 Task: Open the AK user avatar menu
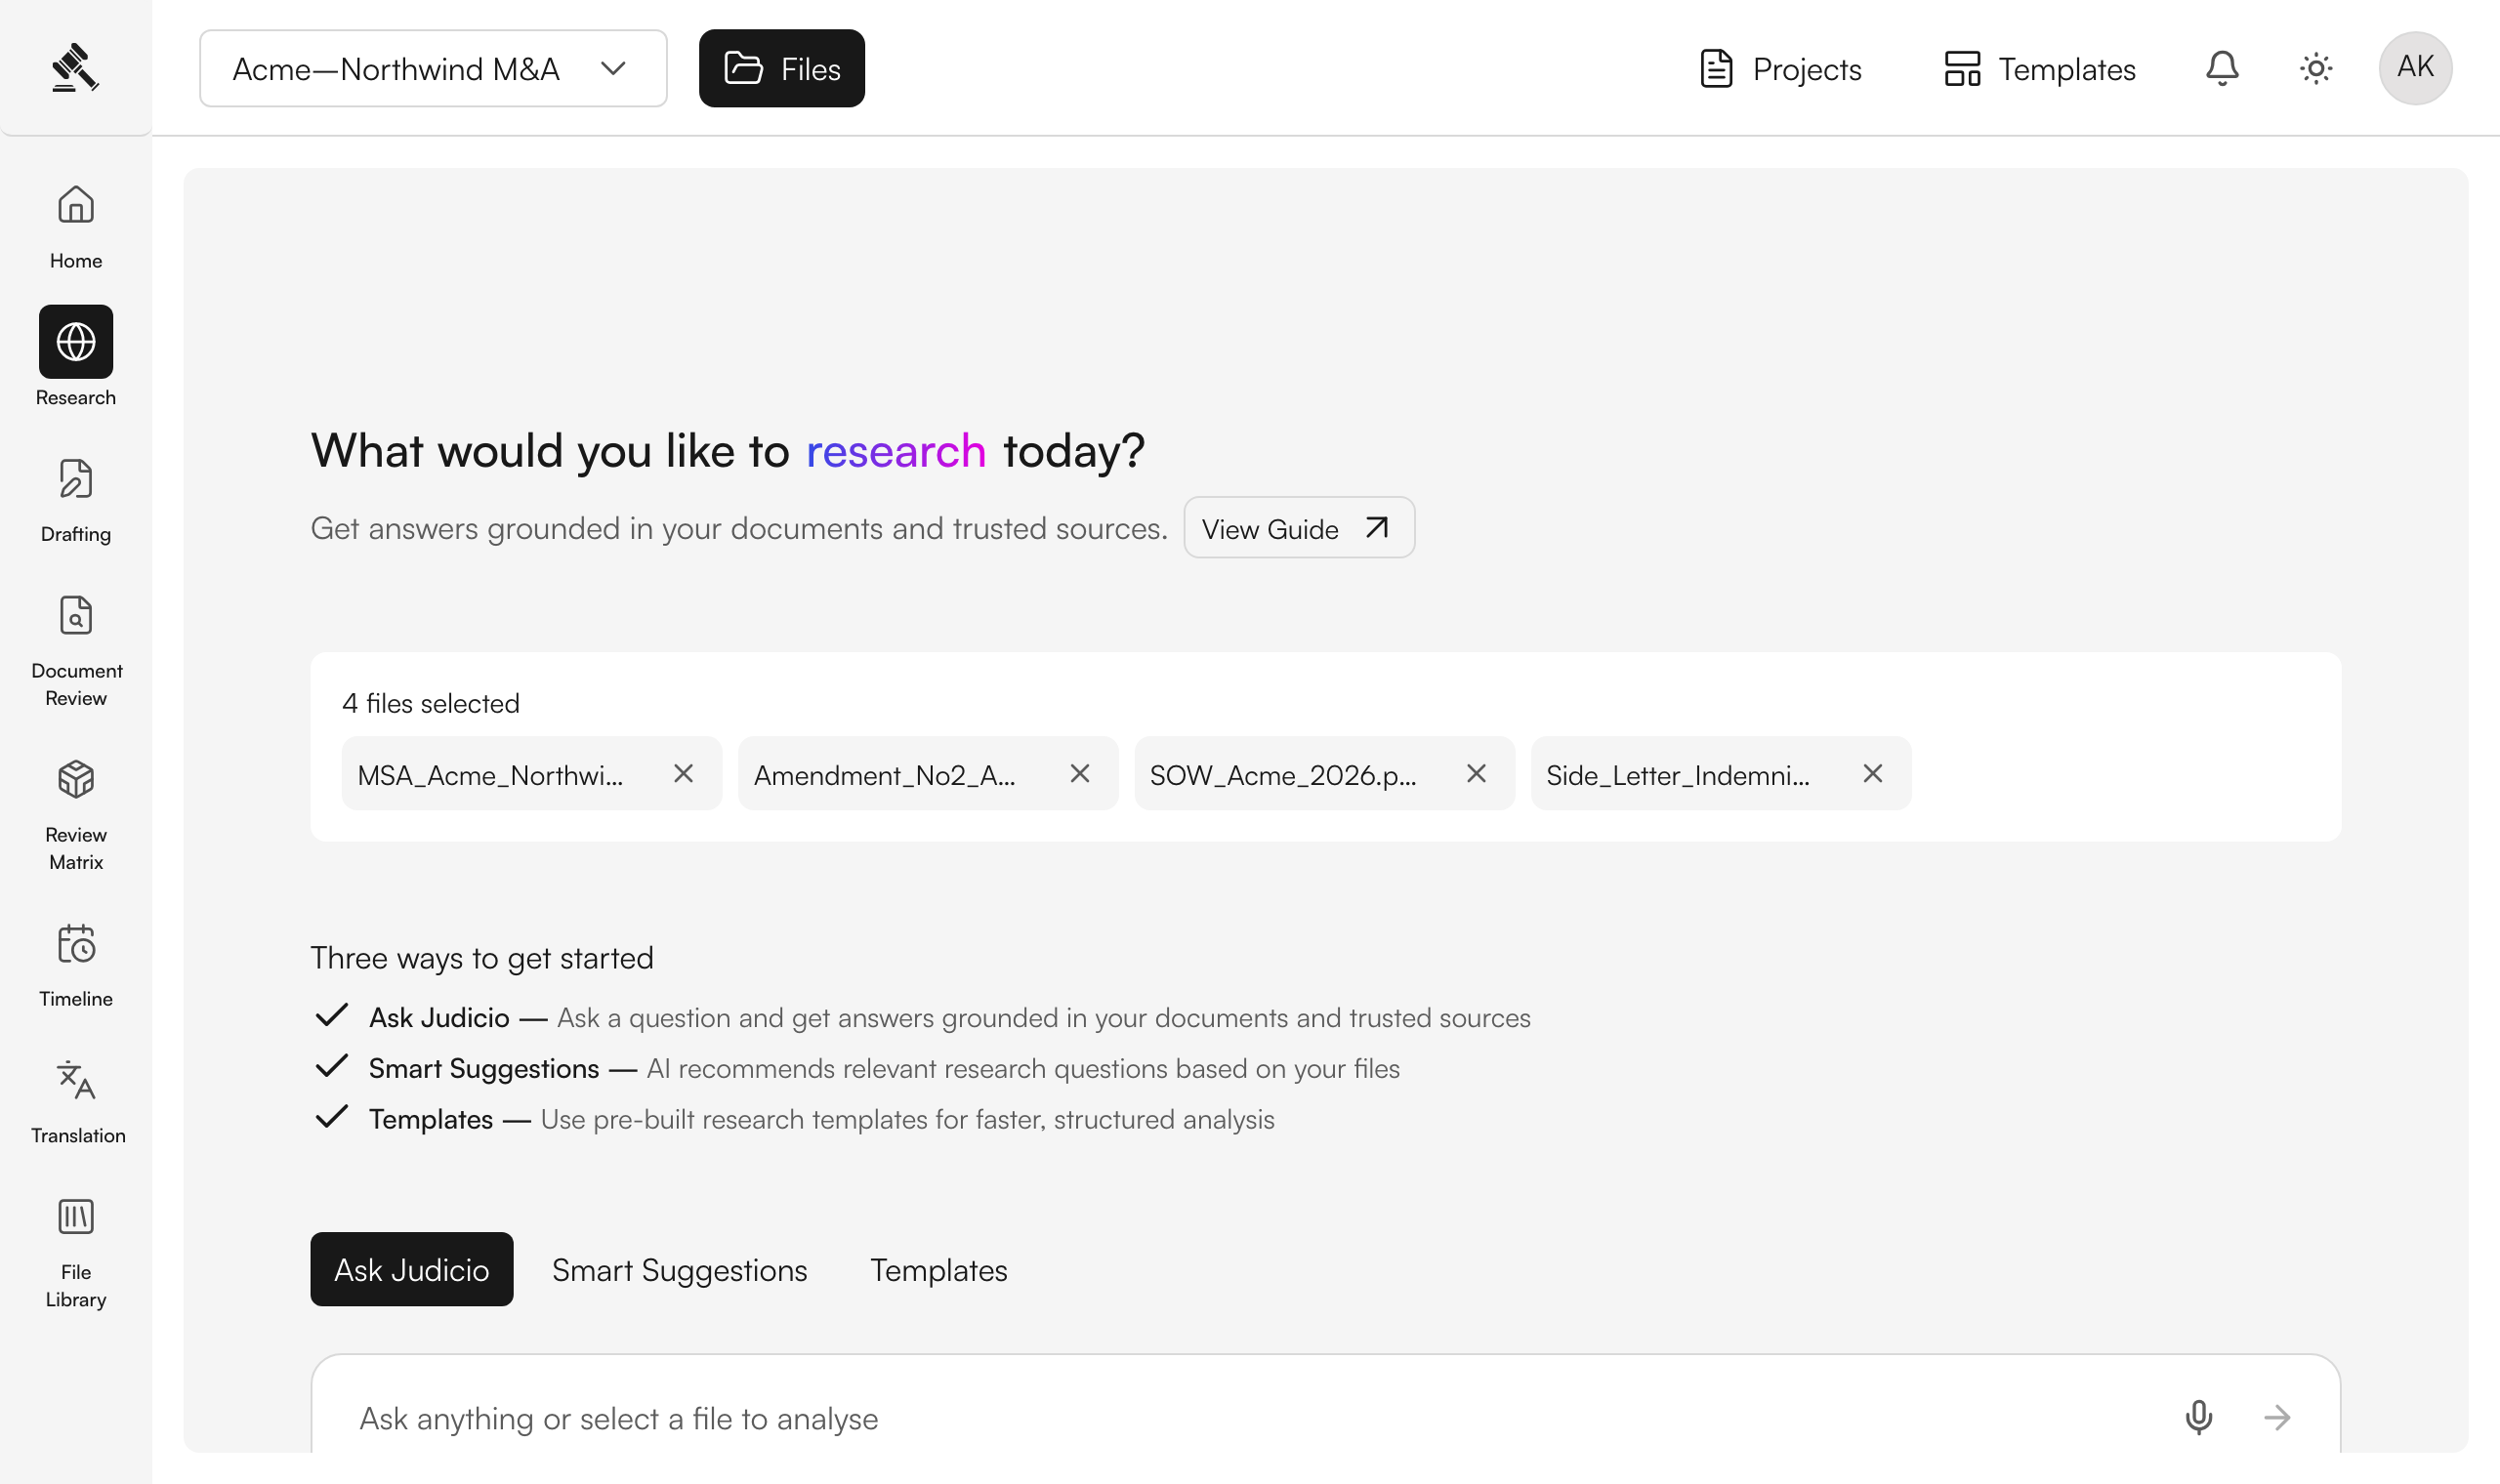(x=2415, y=68)
